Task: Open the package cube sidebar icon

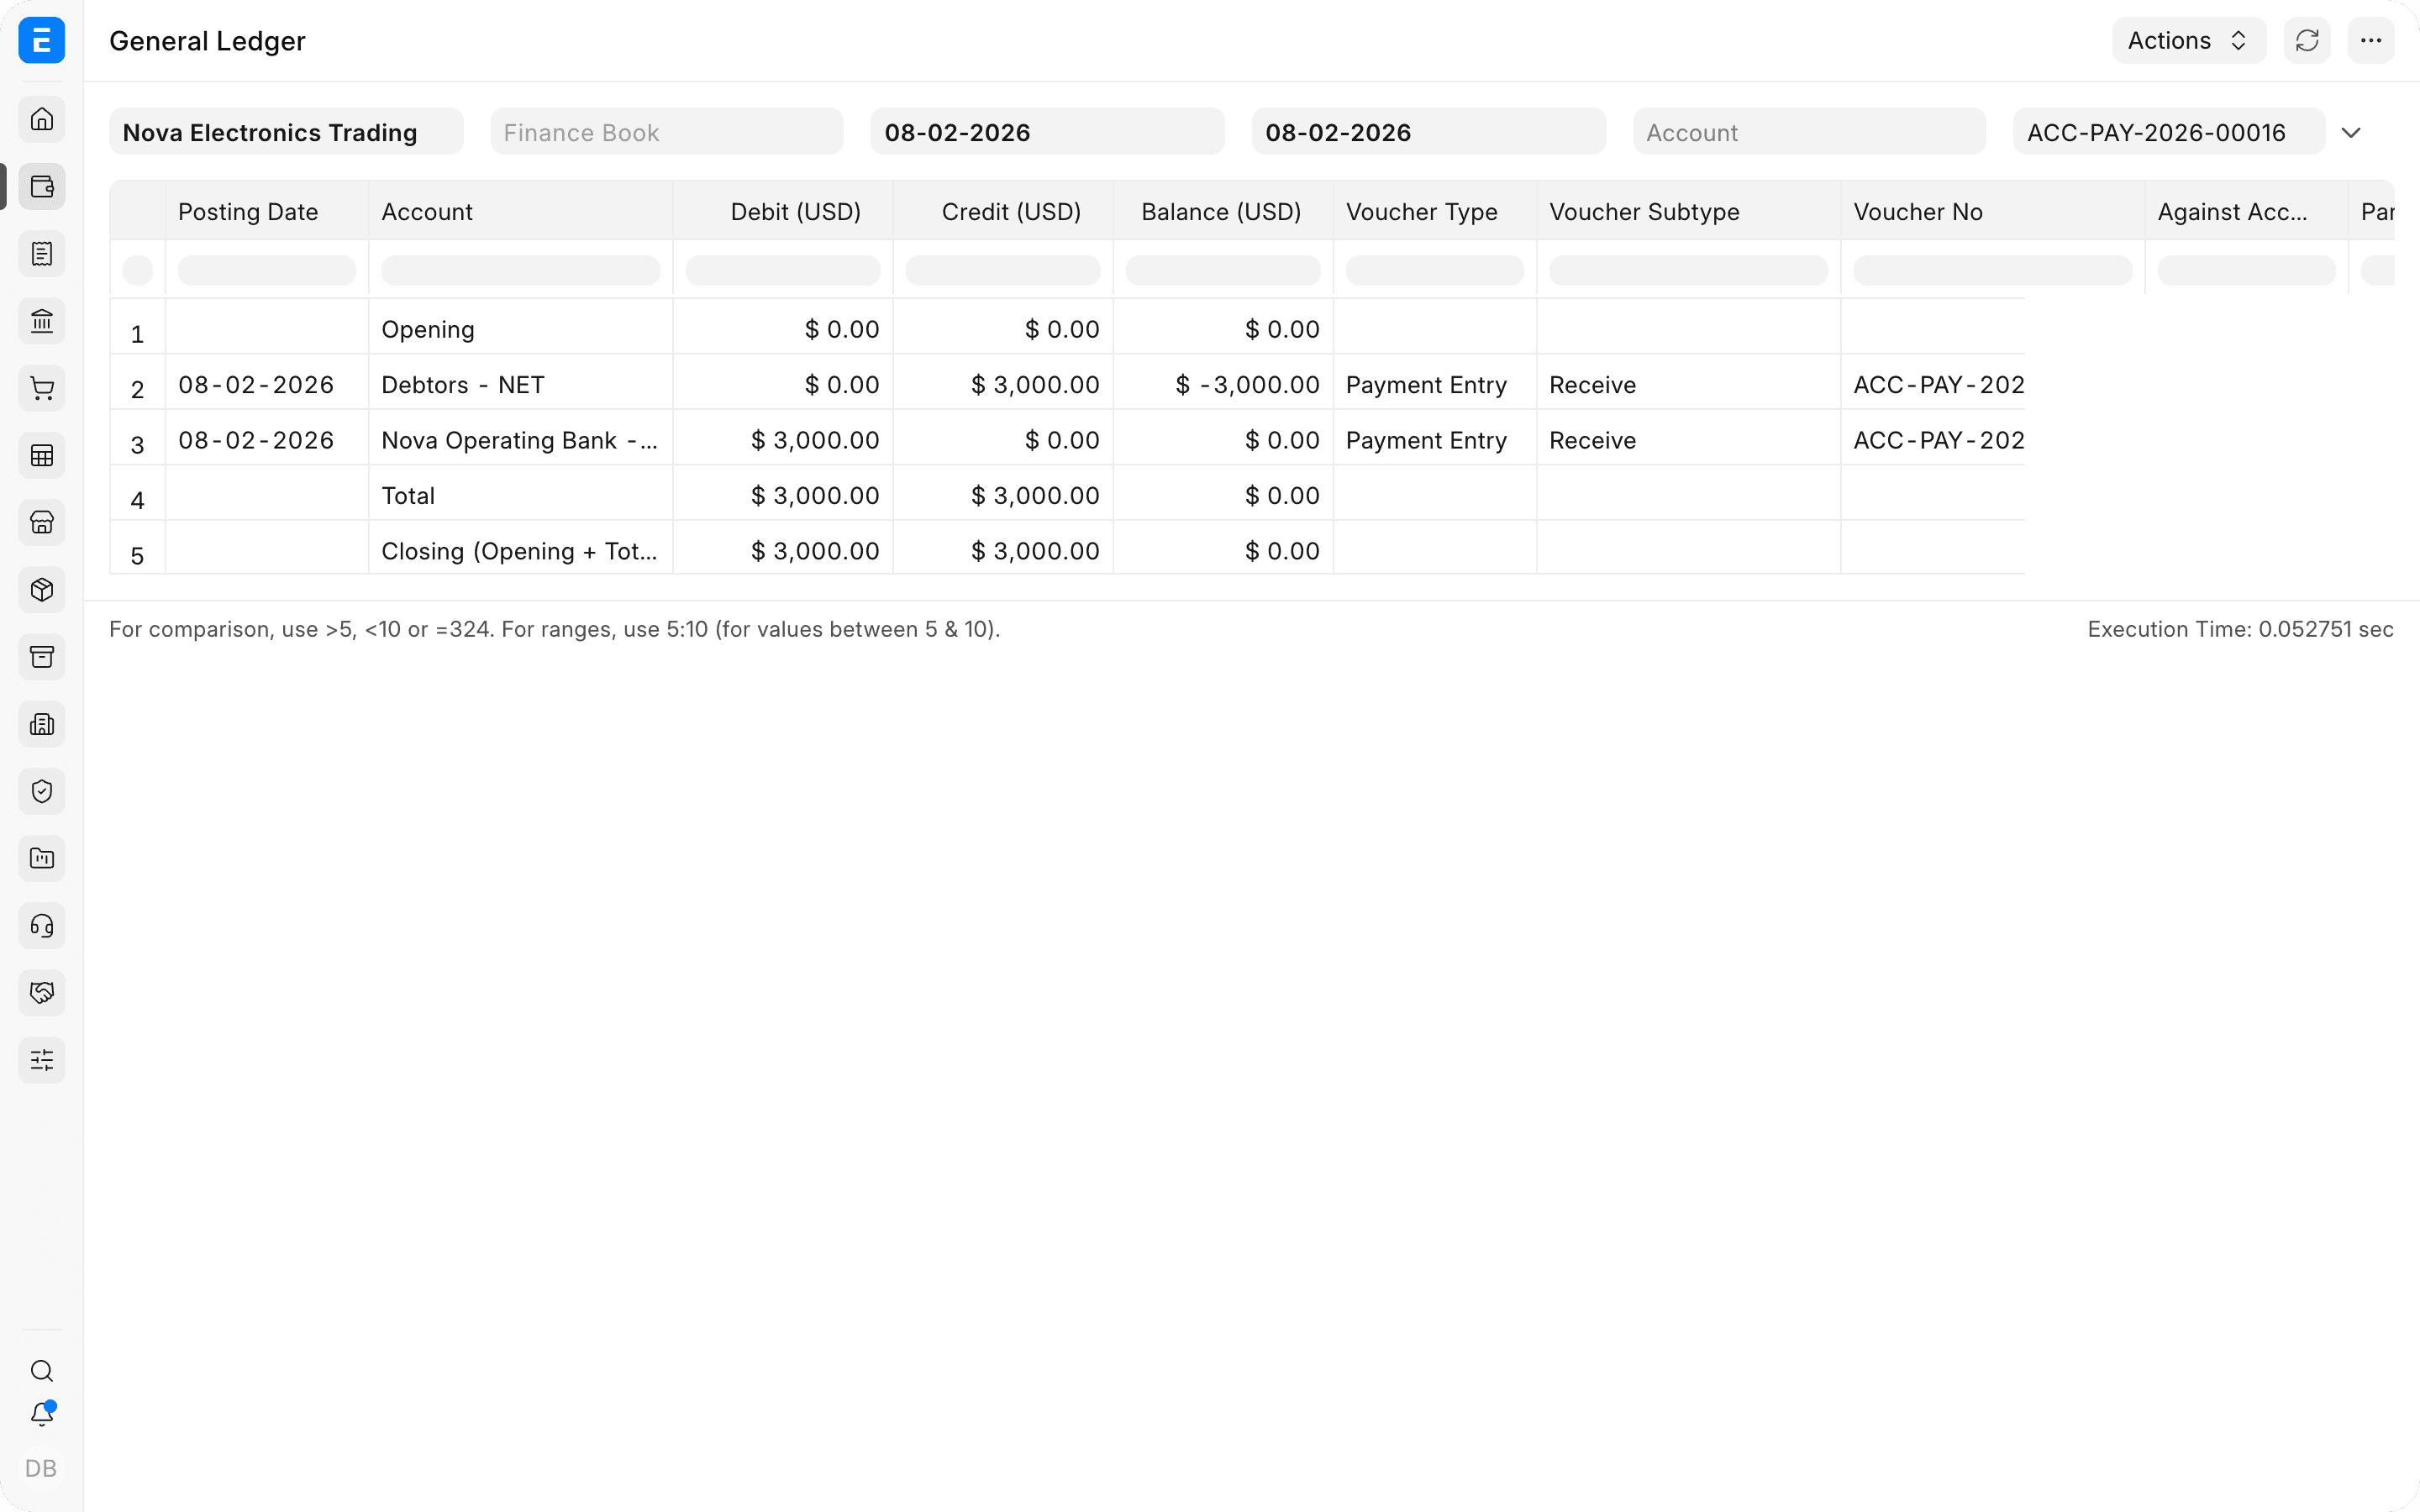Action: (x=42, y=590)
